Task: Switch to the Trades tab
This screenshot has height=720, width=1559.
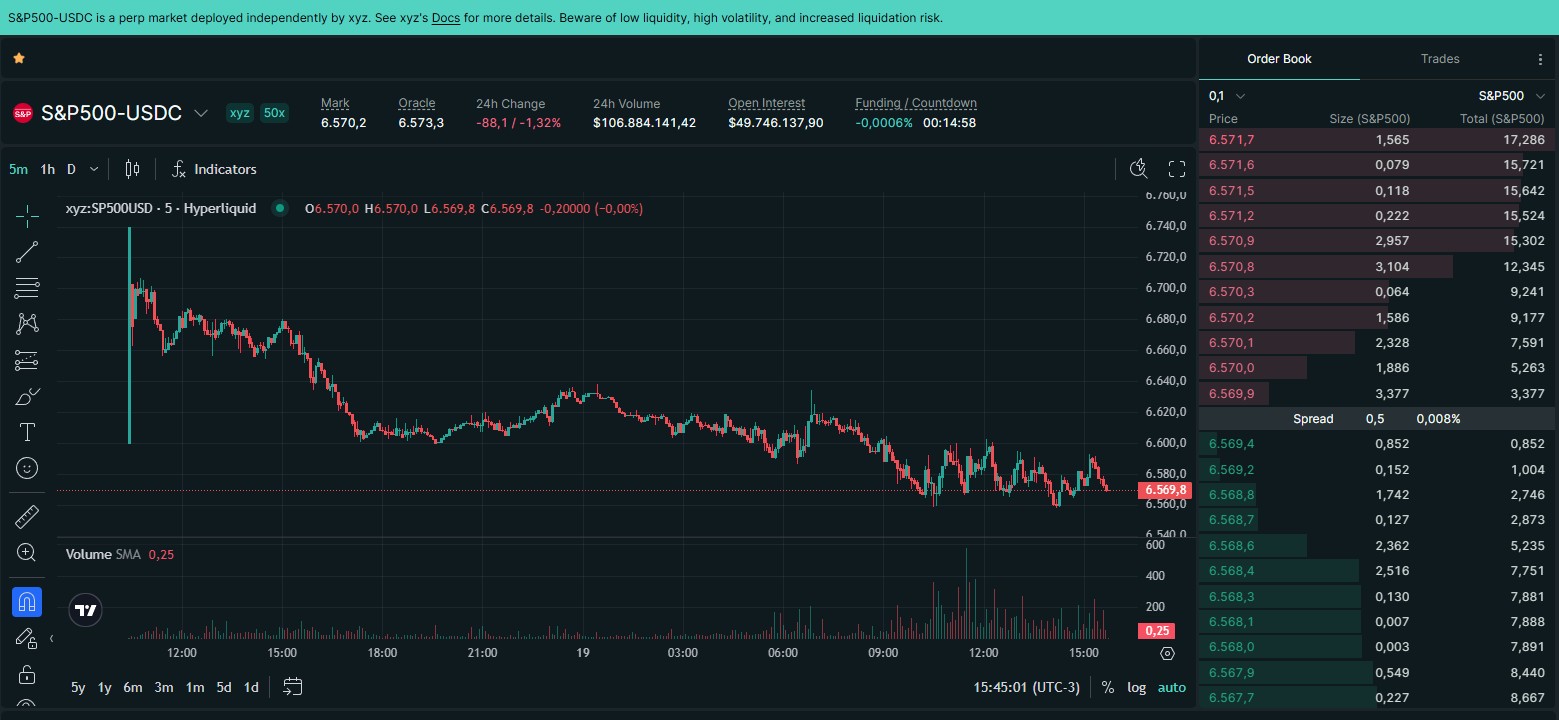Action: (x=1439, y=59)
